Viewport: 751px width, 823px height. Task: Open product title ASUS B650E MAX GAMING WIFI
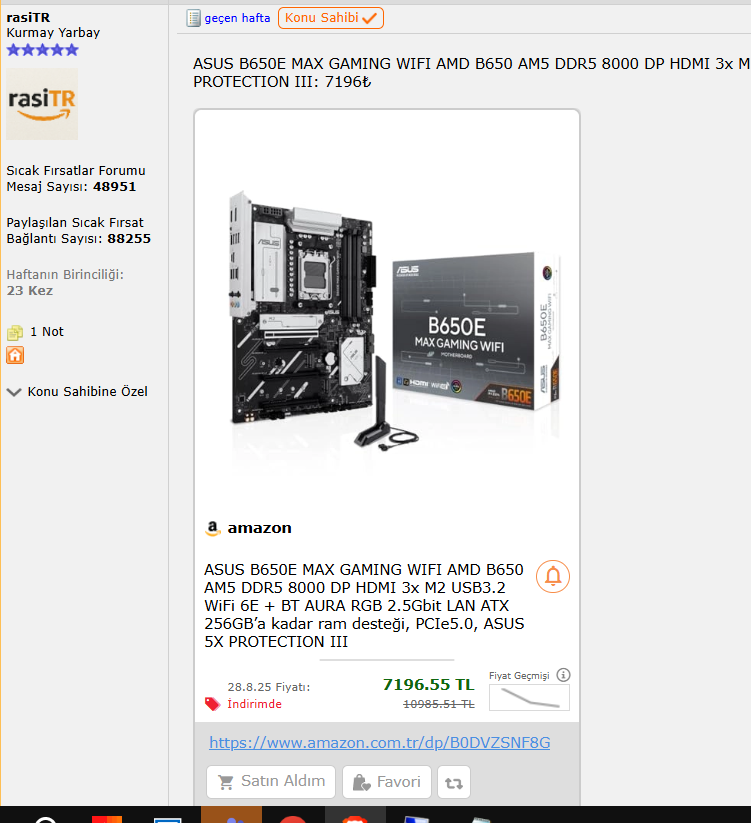point(364,606)
